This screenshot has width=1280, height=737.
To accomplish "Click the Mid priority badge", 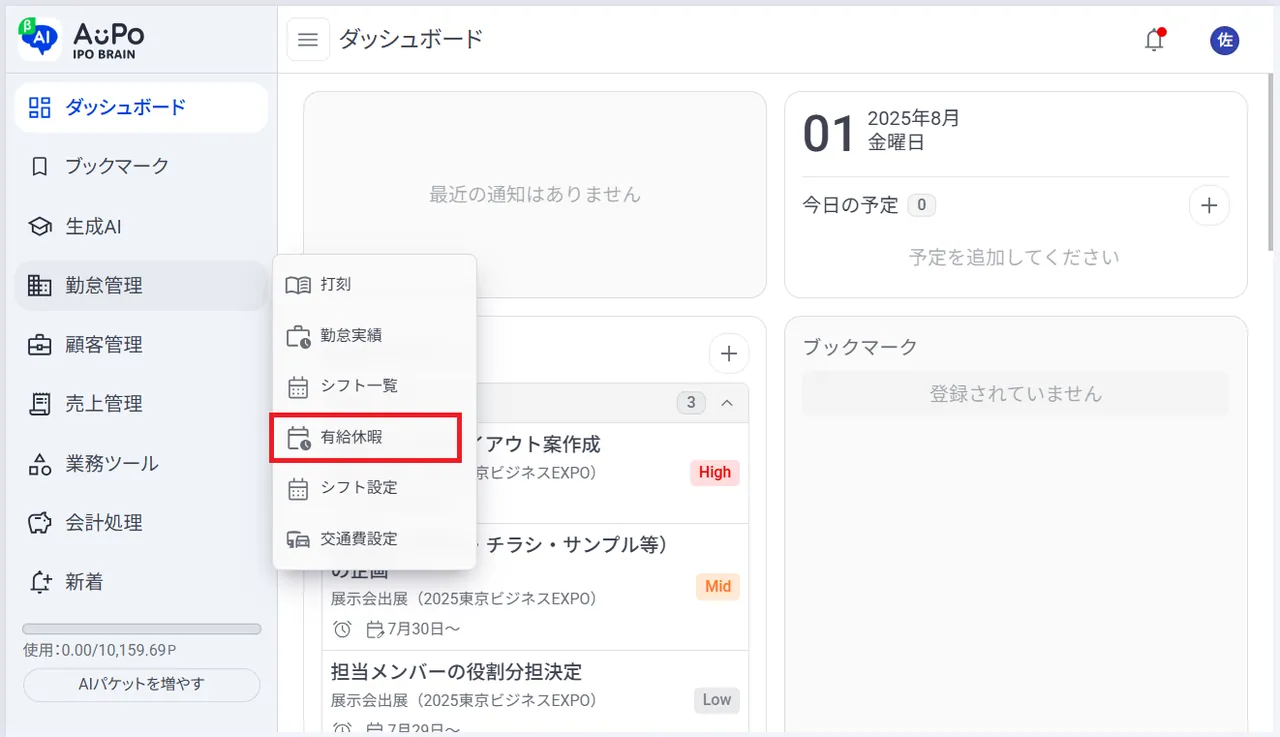I will click(x=718, y=587).
